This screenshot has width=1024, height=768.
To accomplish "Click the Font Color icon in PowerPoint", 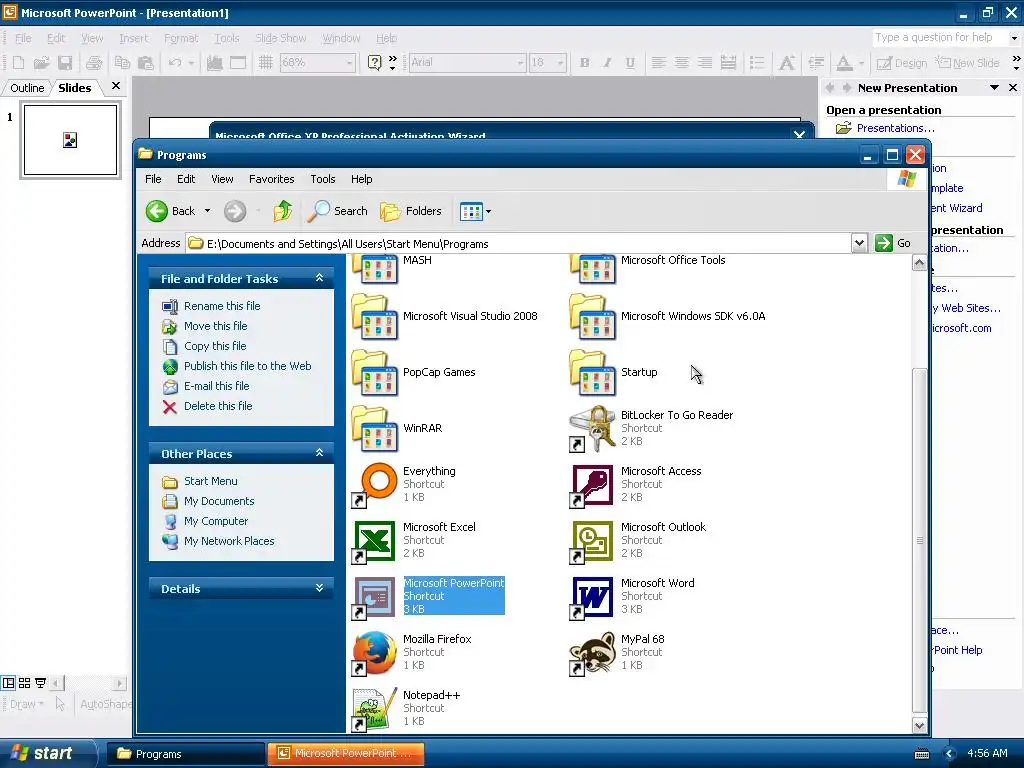I will pyautogui.click(x=844, y=63).
